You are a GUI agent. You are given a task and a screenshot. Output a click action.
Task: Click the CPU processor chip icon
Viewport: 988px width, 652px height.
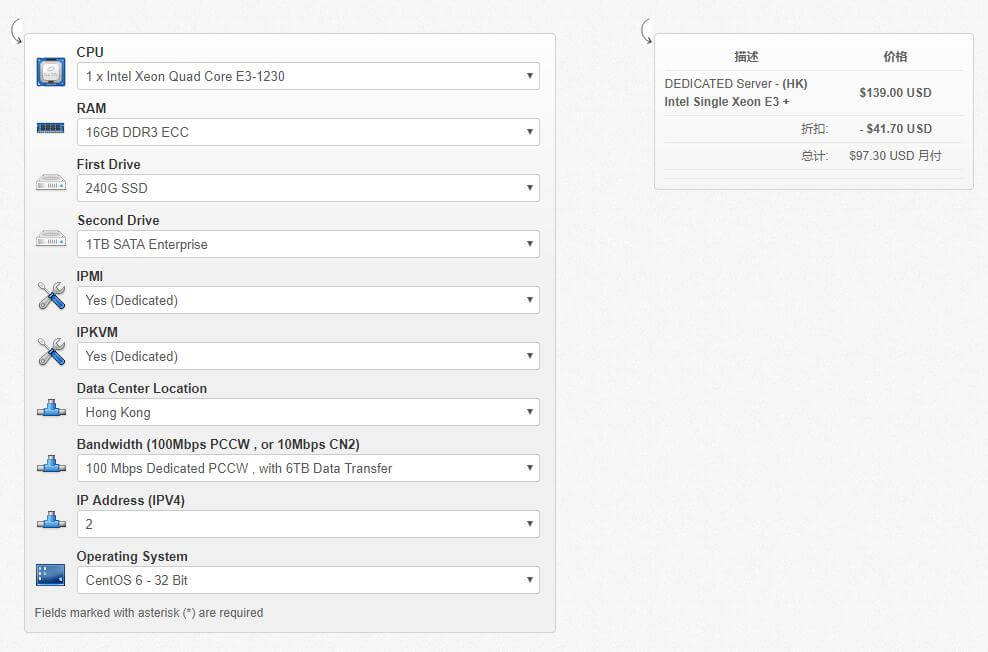point(51,72)
